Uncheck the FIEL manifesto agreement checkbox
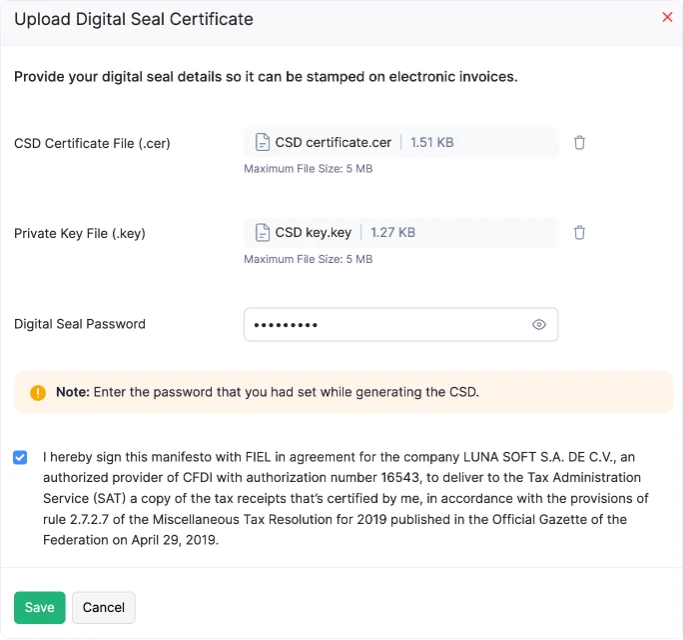 coord(20,457)
